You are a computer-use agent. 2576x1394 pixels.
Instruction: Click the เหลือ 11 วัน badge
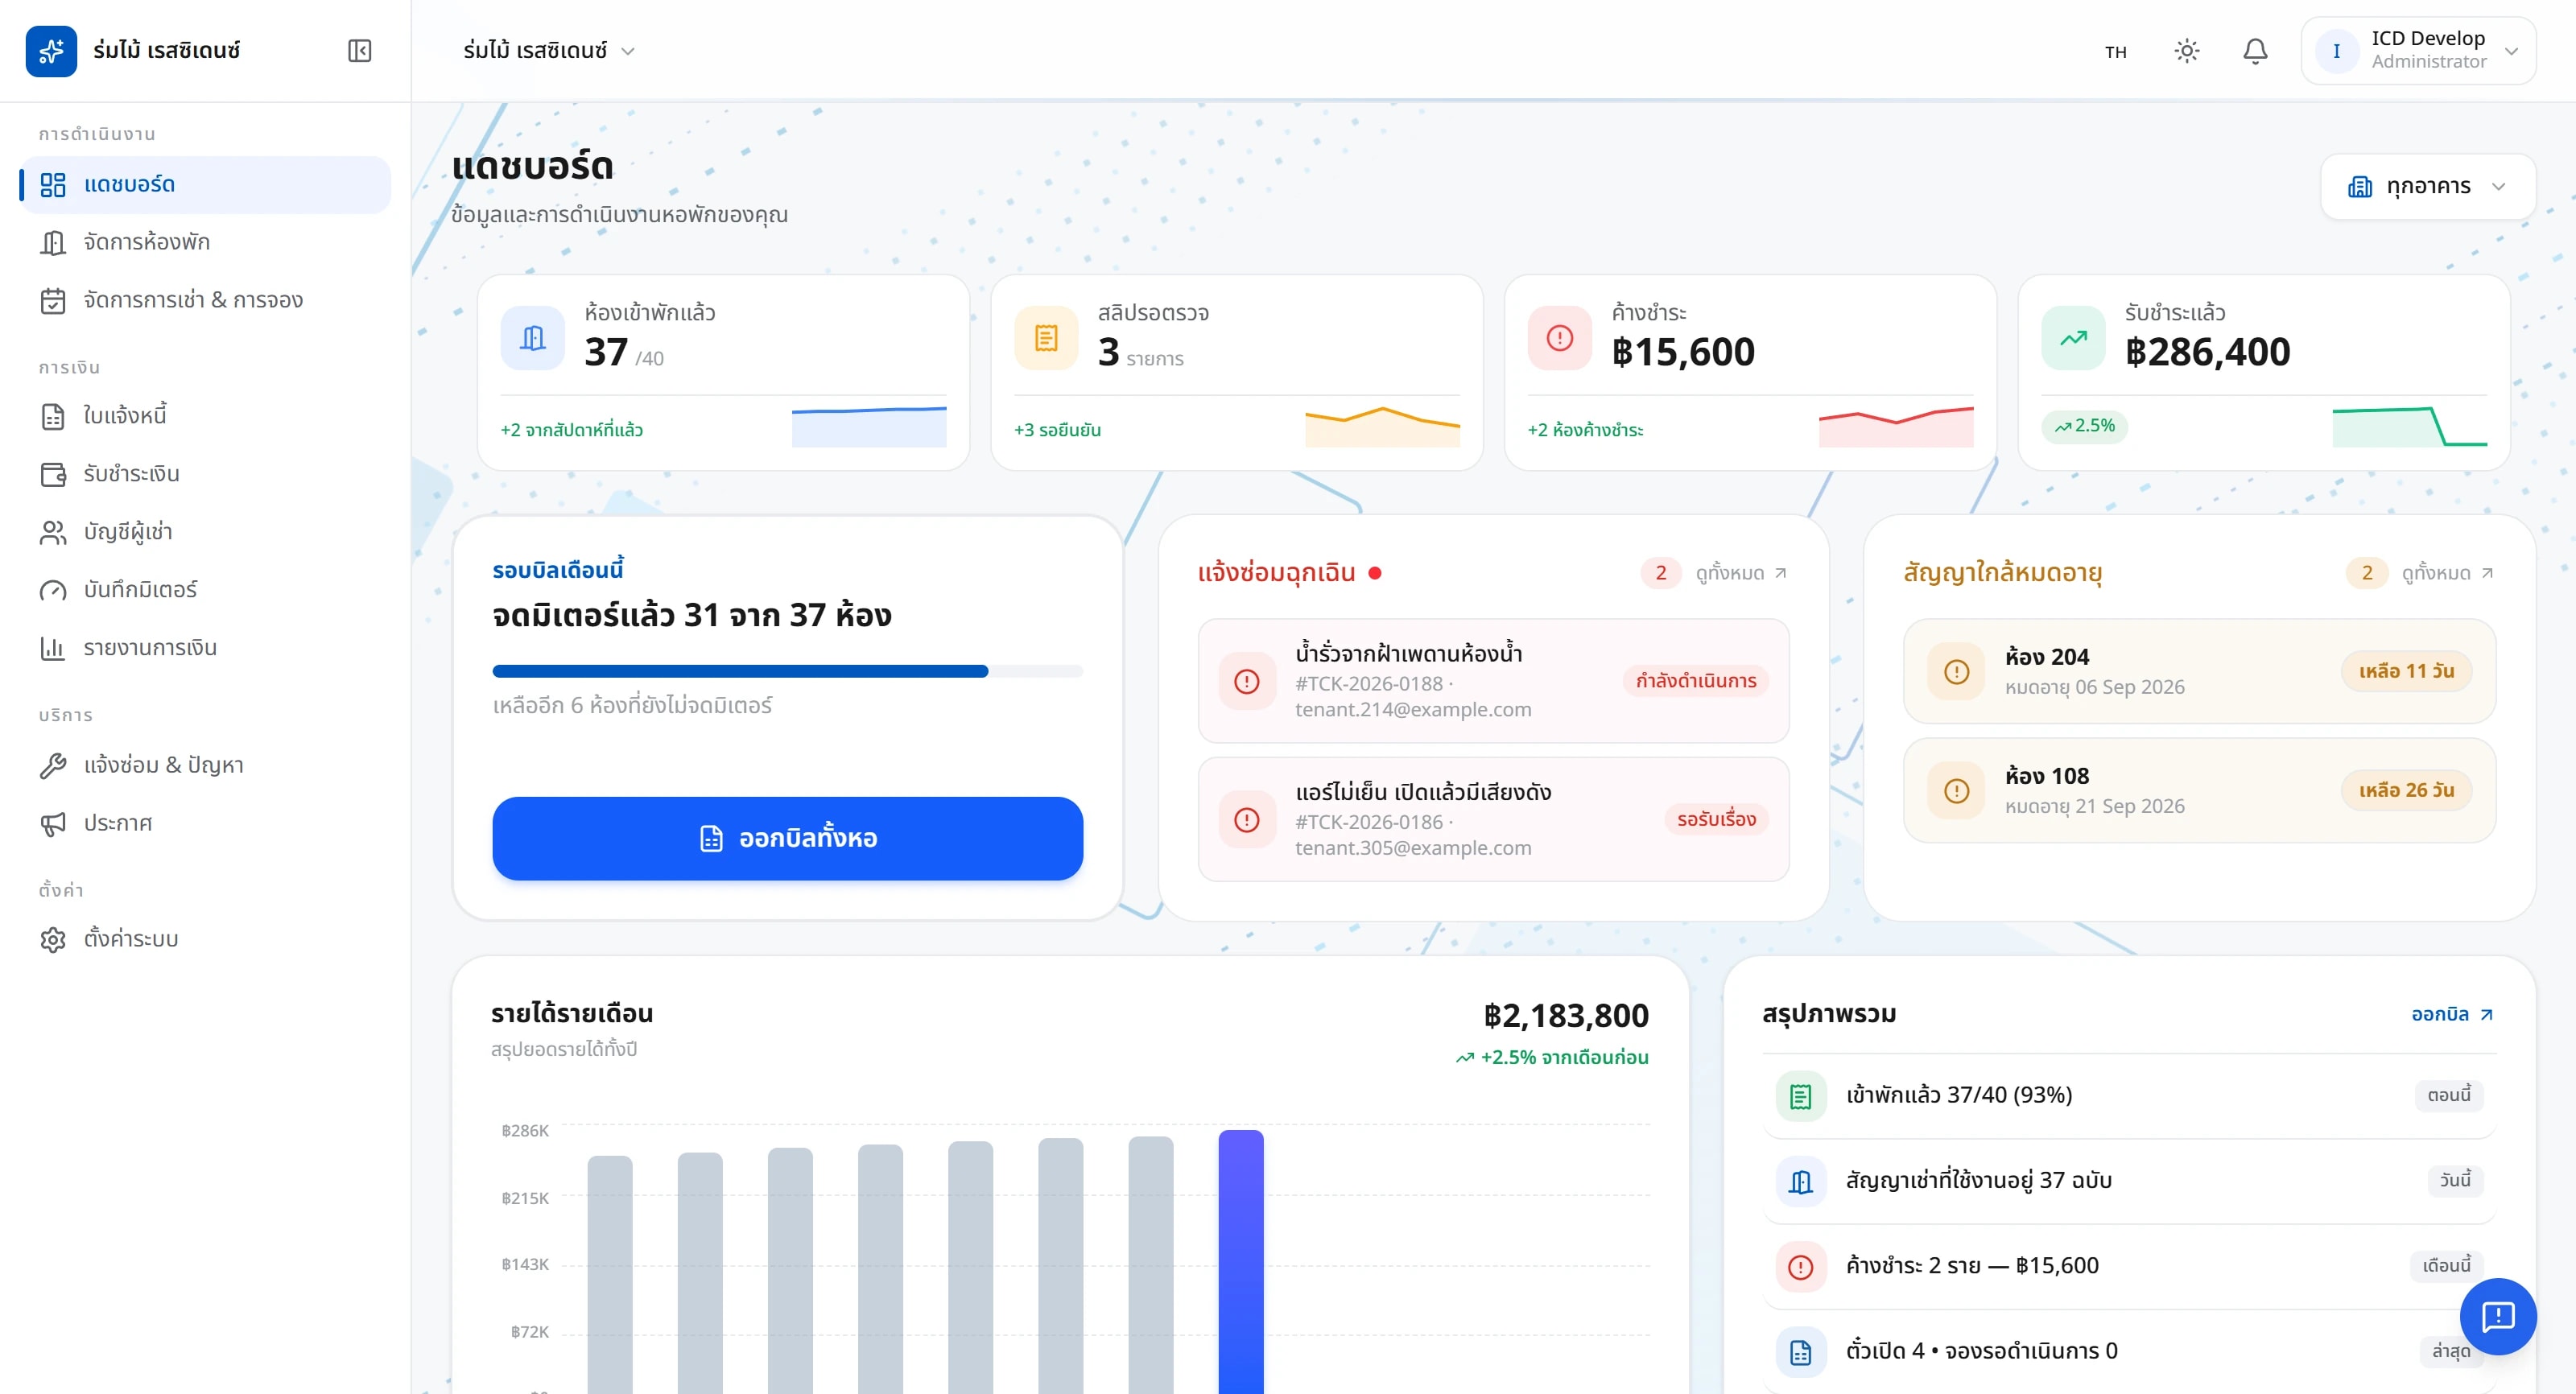[x=2405, y=671]
